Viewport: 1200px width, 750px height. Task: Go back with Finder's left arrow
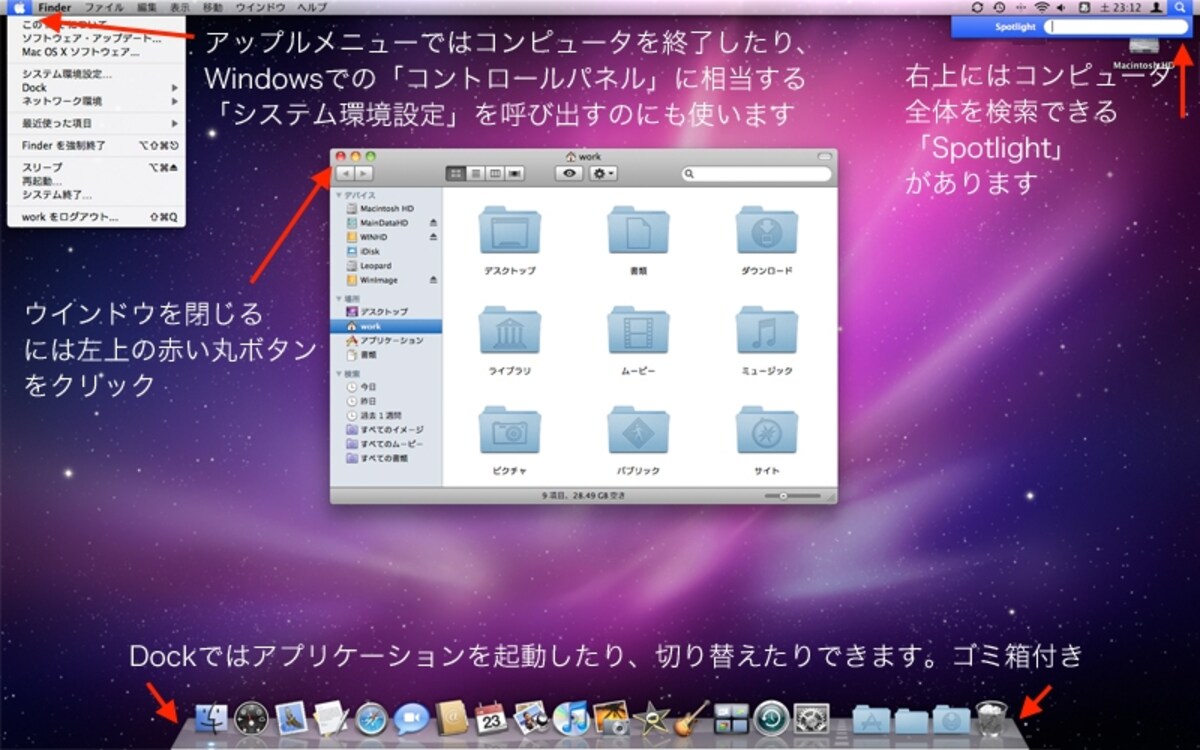click(x=347, y=174)
